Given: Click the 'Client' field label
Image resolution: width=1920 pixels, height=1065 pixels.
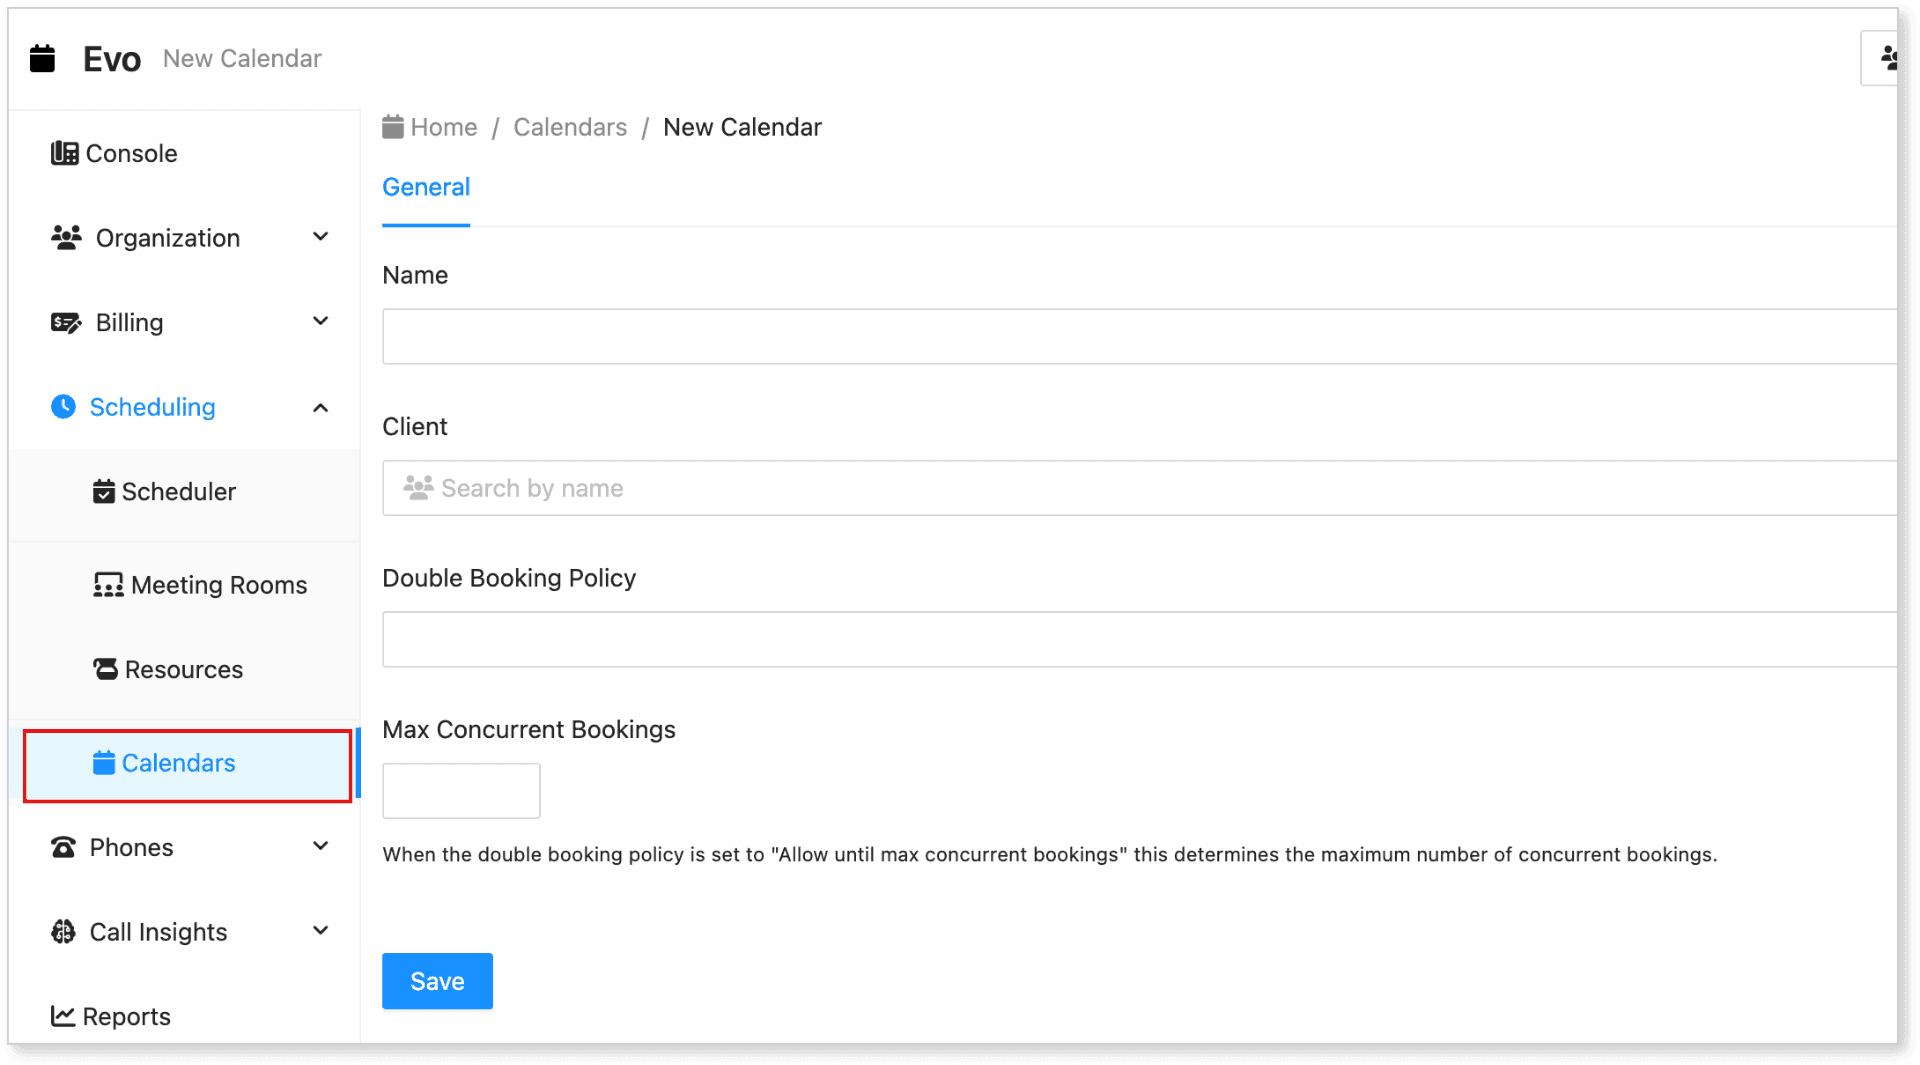Looking at the screenshot, I should click(415, 426).
